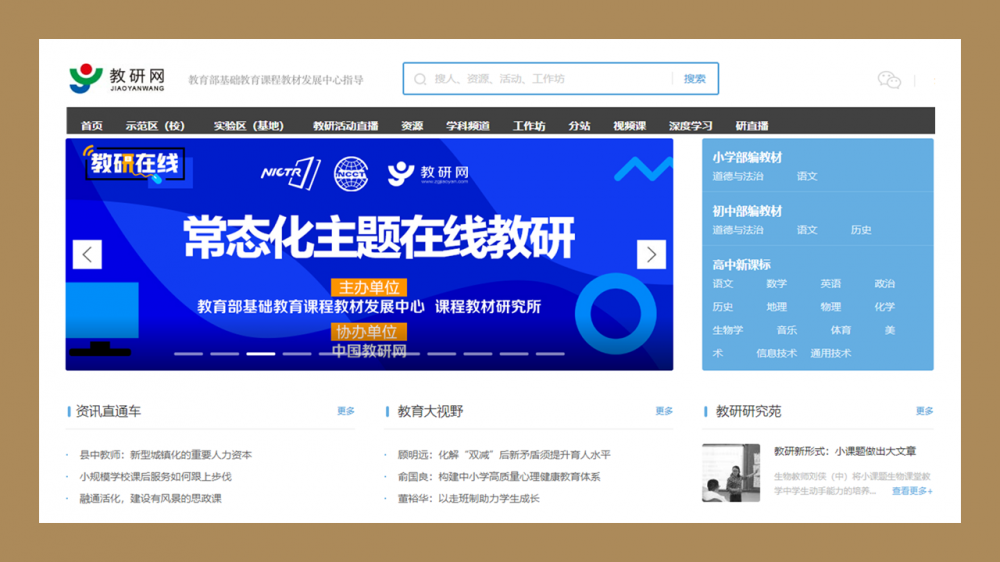Open the 教研新形式 article thumbnail
The width and height of the screenshot is (1000, 562).
(731, 473)
